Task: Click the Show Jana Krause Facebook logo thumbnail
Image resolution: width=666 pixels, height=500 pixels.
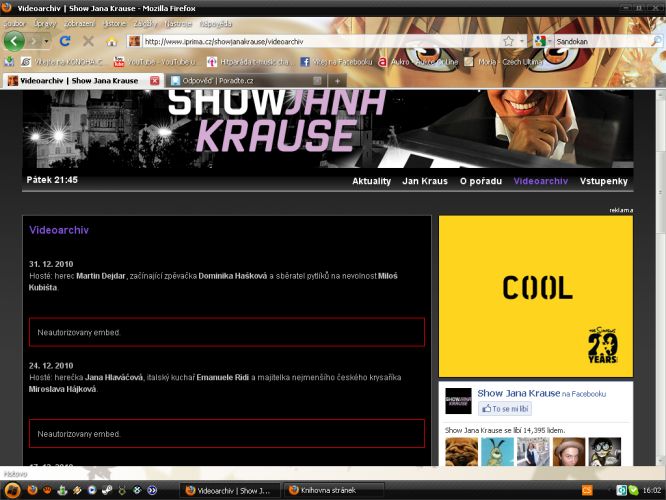Action: coord(458,401)
